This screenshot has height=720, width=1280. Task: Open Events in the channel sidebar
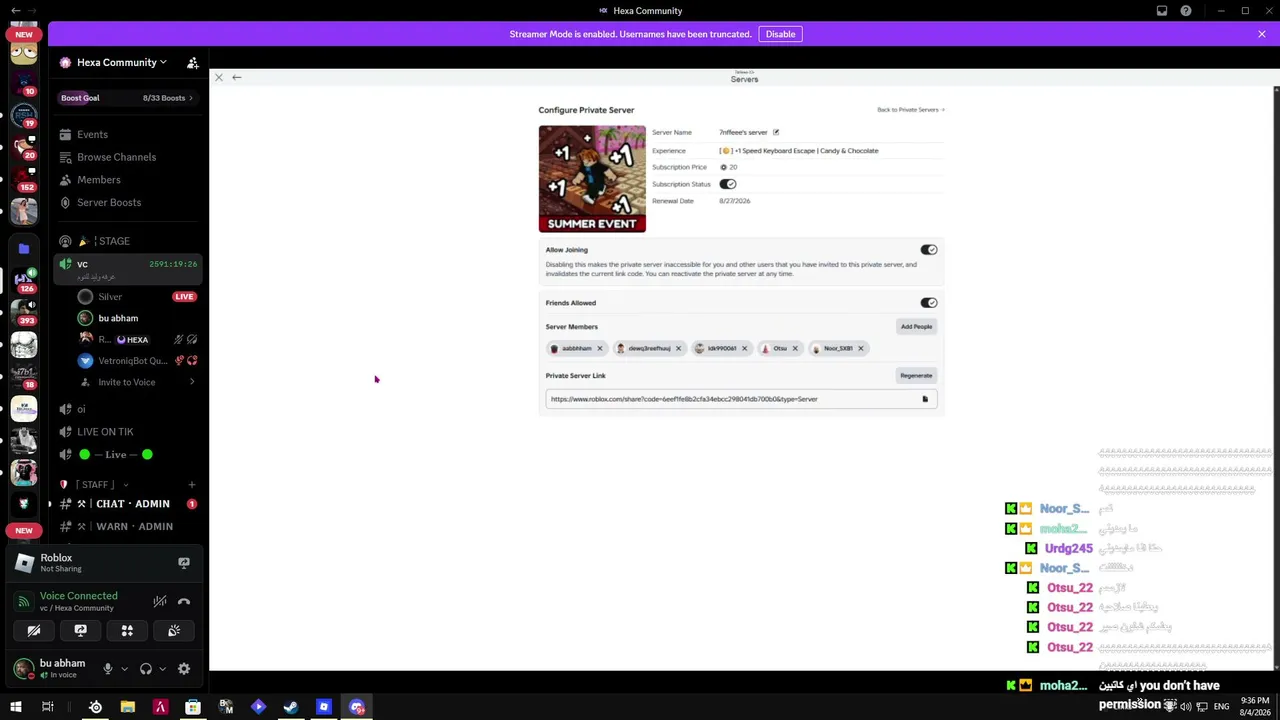(x=128, y=135)
